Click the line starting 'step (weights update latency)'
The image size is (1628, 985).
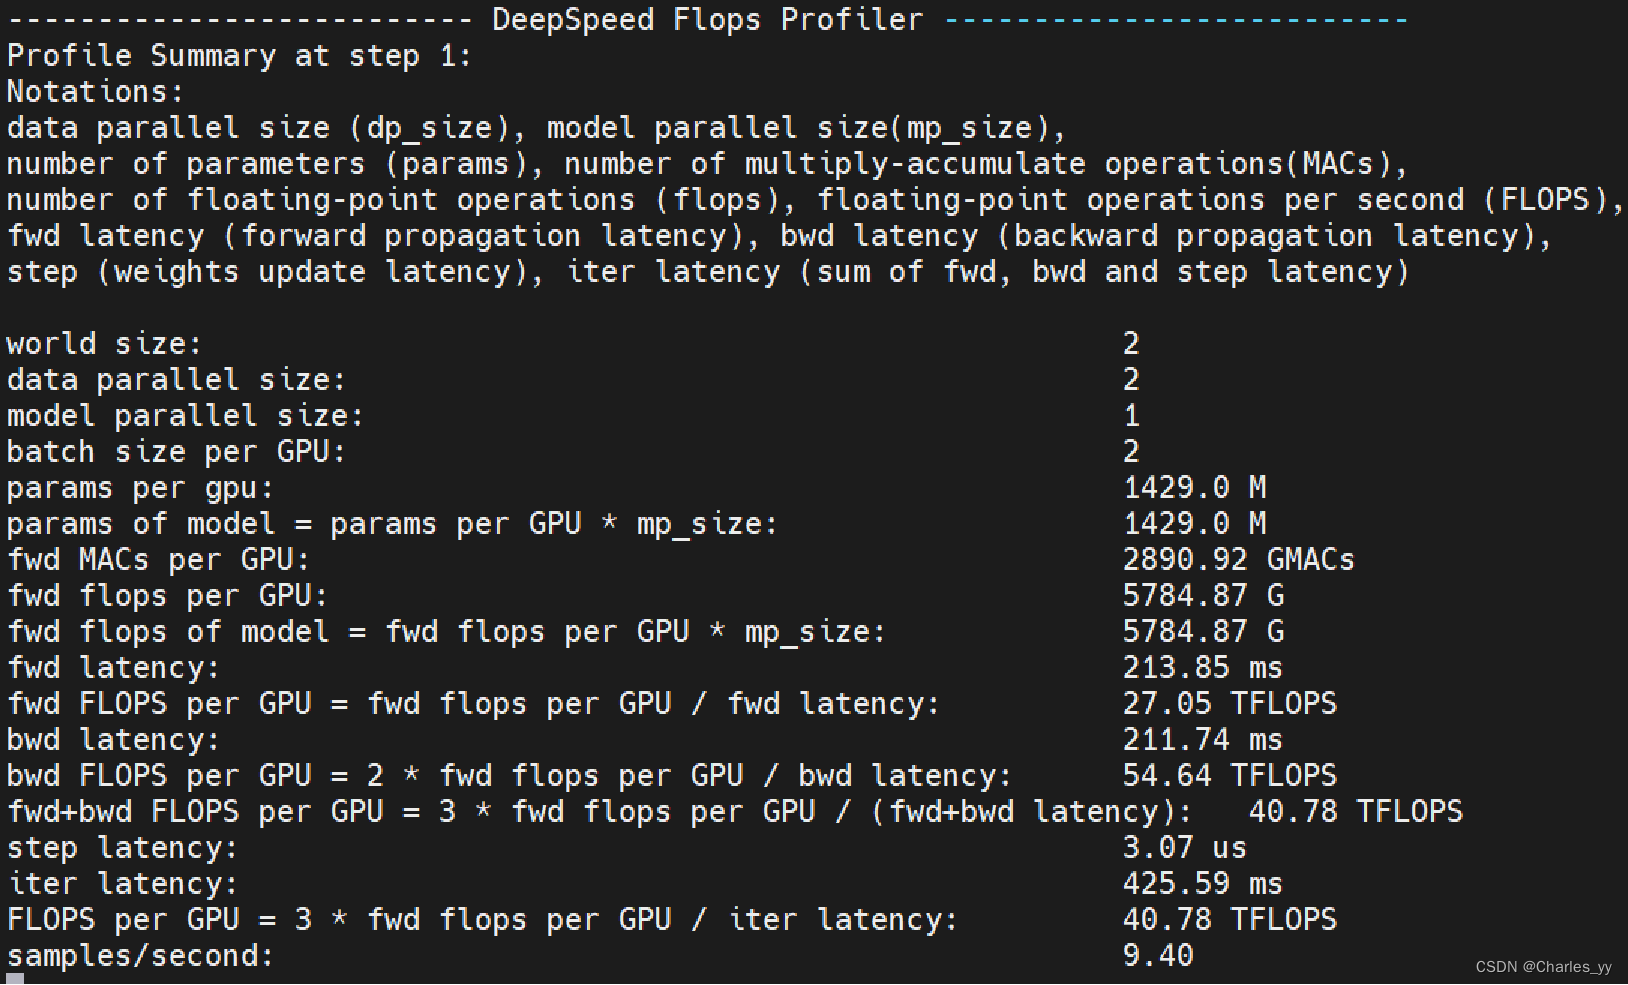coord(707,272)
